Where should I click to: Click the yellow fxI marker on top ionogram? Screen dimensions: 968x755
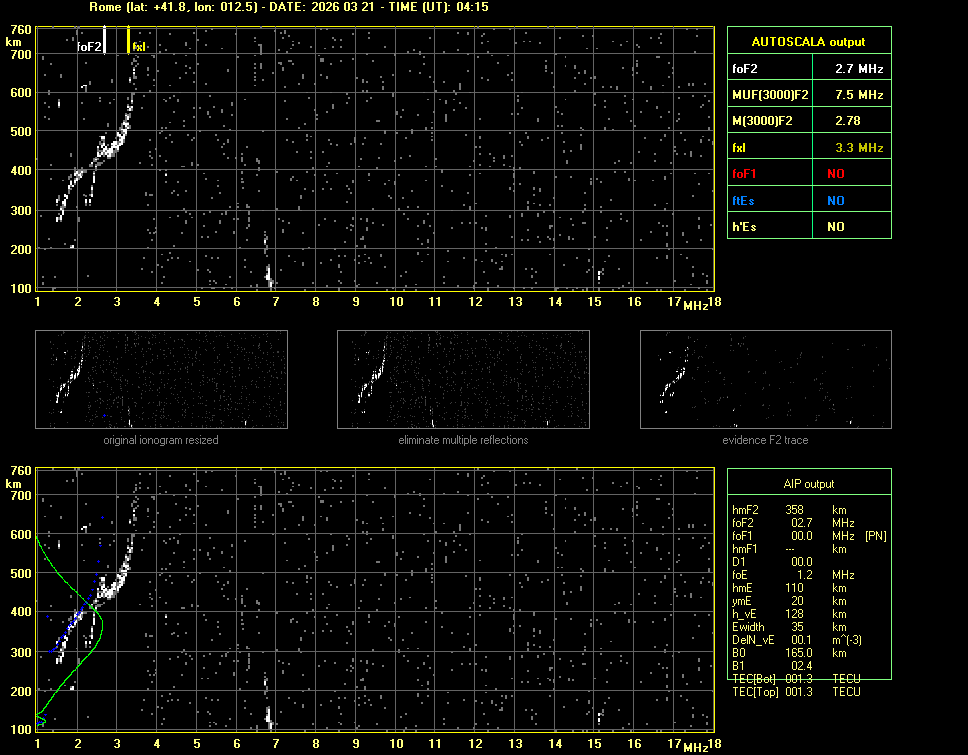tap(129, 40)
